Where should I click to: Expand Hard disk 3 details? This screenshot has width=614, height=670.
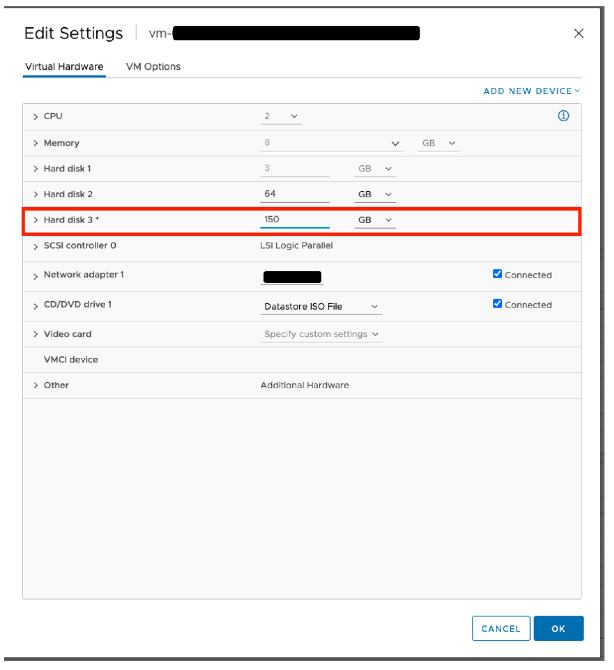tap(36, 220)
